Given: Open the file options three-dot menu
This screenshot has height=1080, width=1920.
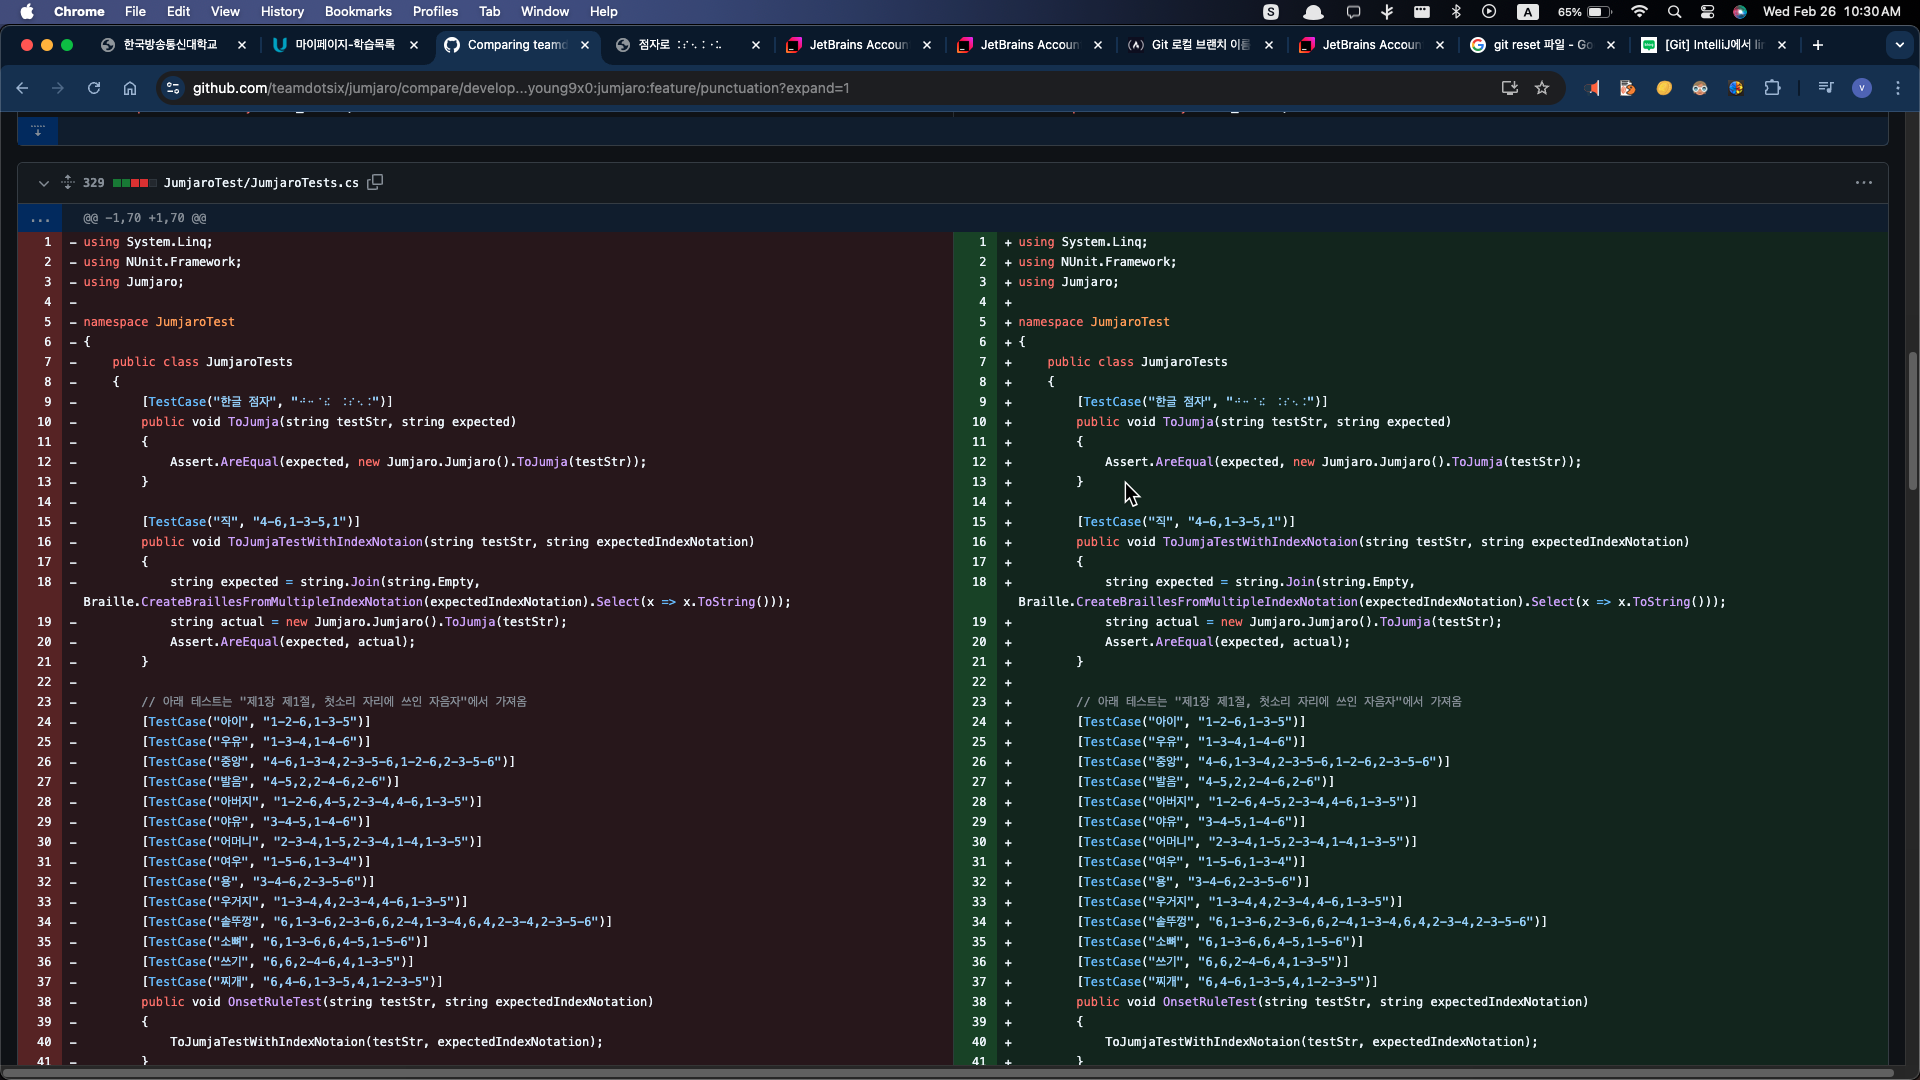Looking at the screenshot, I should pos(1863,182).
